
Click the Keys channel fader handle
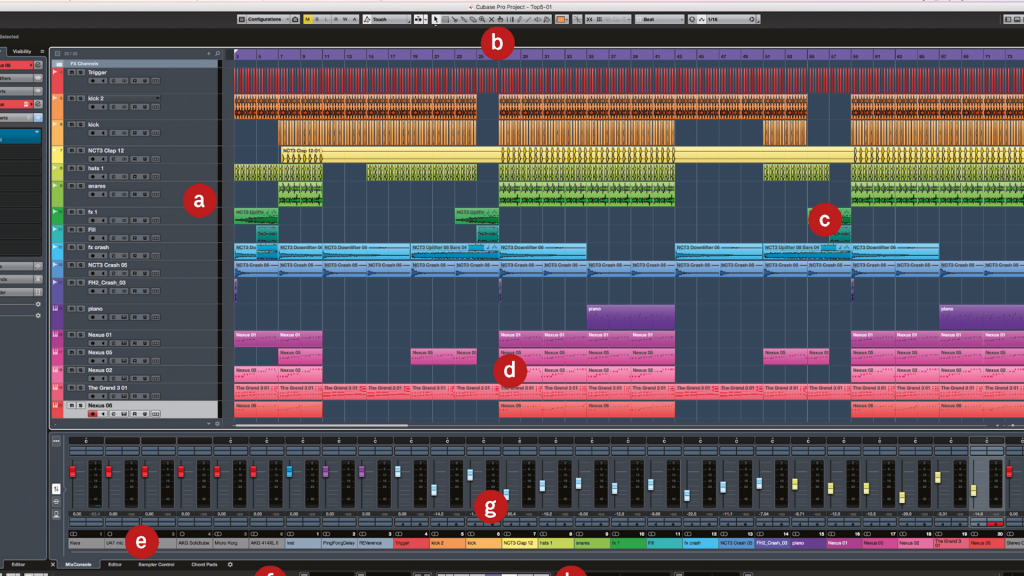tap(72, 471)
